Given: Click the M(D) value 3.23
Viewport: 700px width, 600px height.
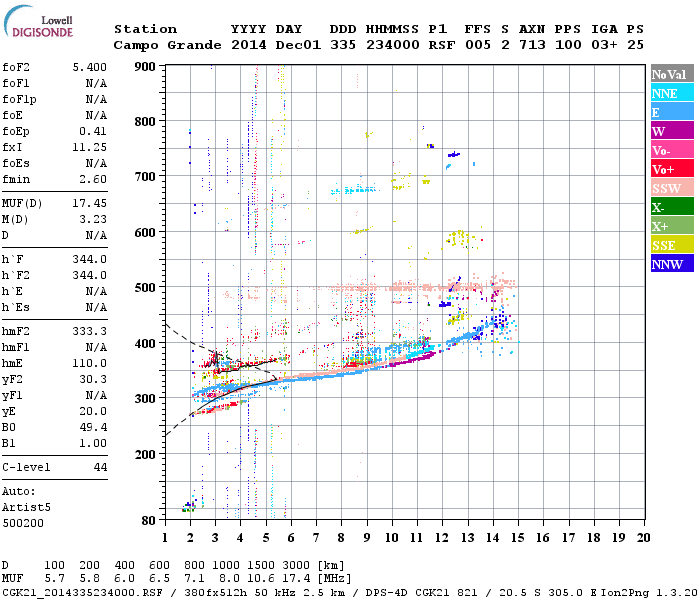Looking at the screenshot, I should (x=93, y=220).
